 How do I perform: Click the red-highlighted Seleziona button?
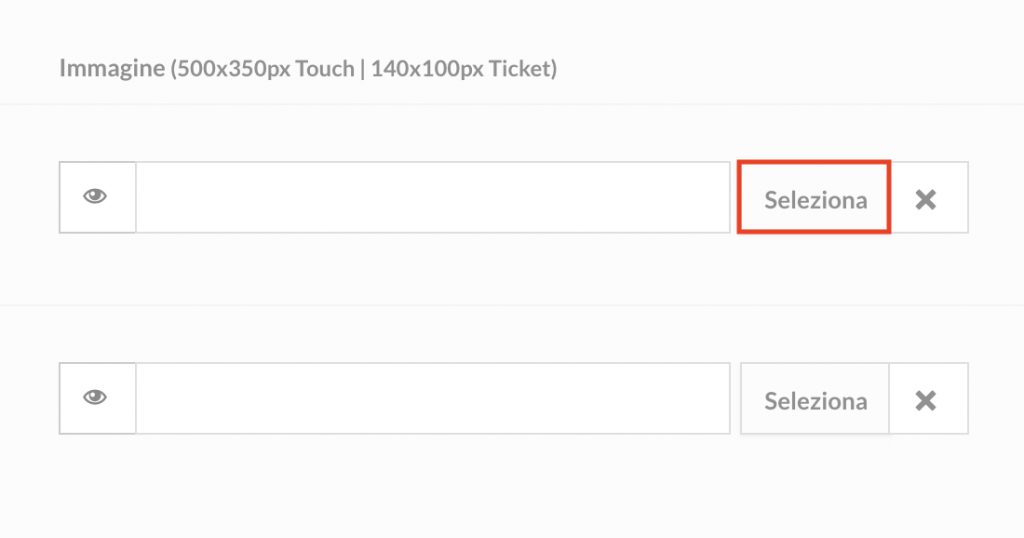[x=814, y=197]
